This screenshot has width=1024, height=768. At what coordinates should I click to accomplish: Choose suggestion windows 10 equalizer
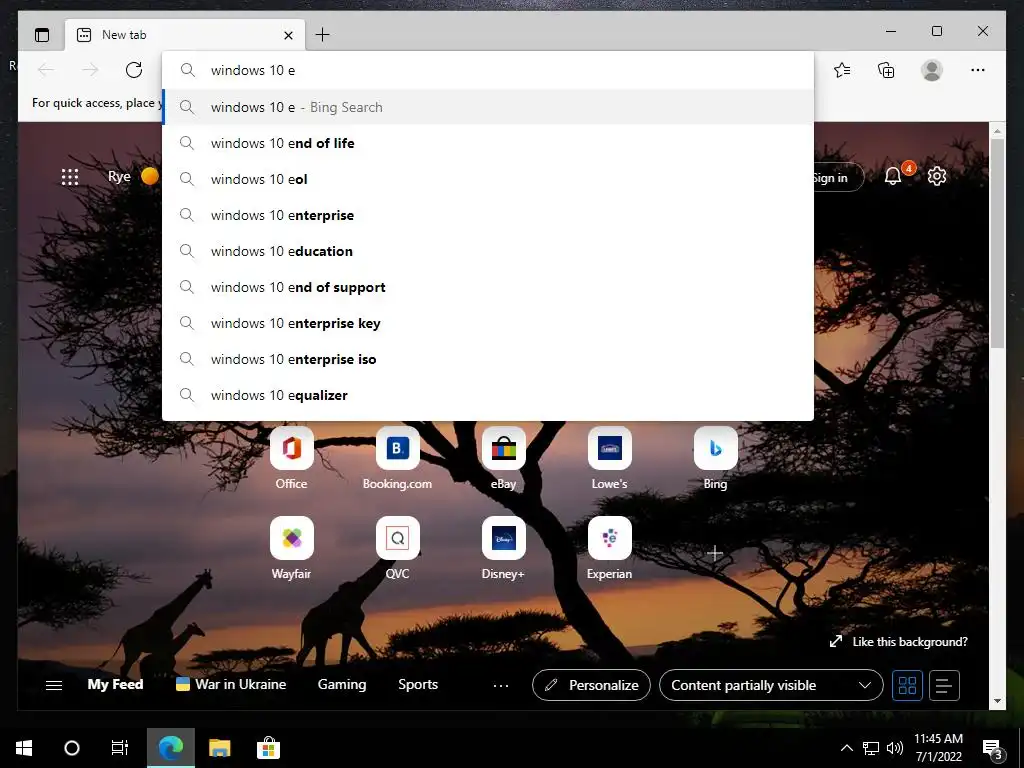point(488,394)
